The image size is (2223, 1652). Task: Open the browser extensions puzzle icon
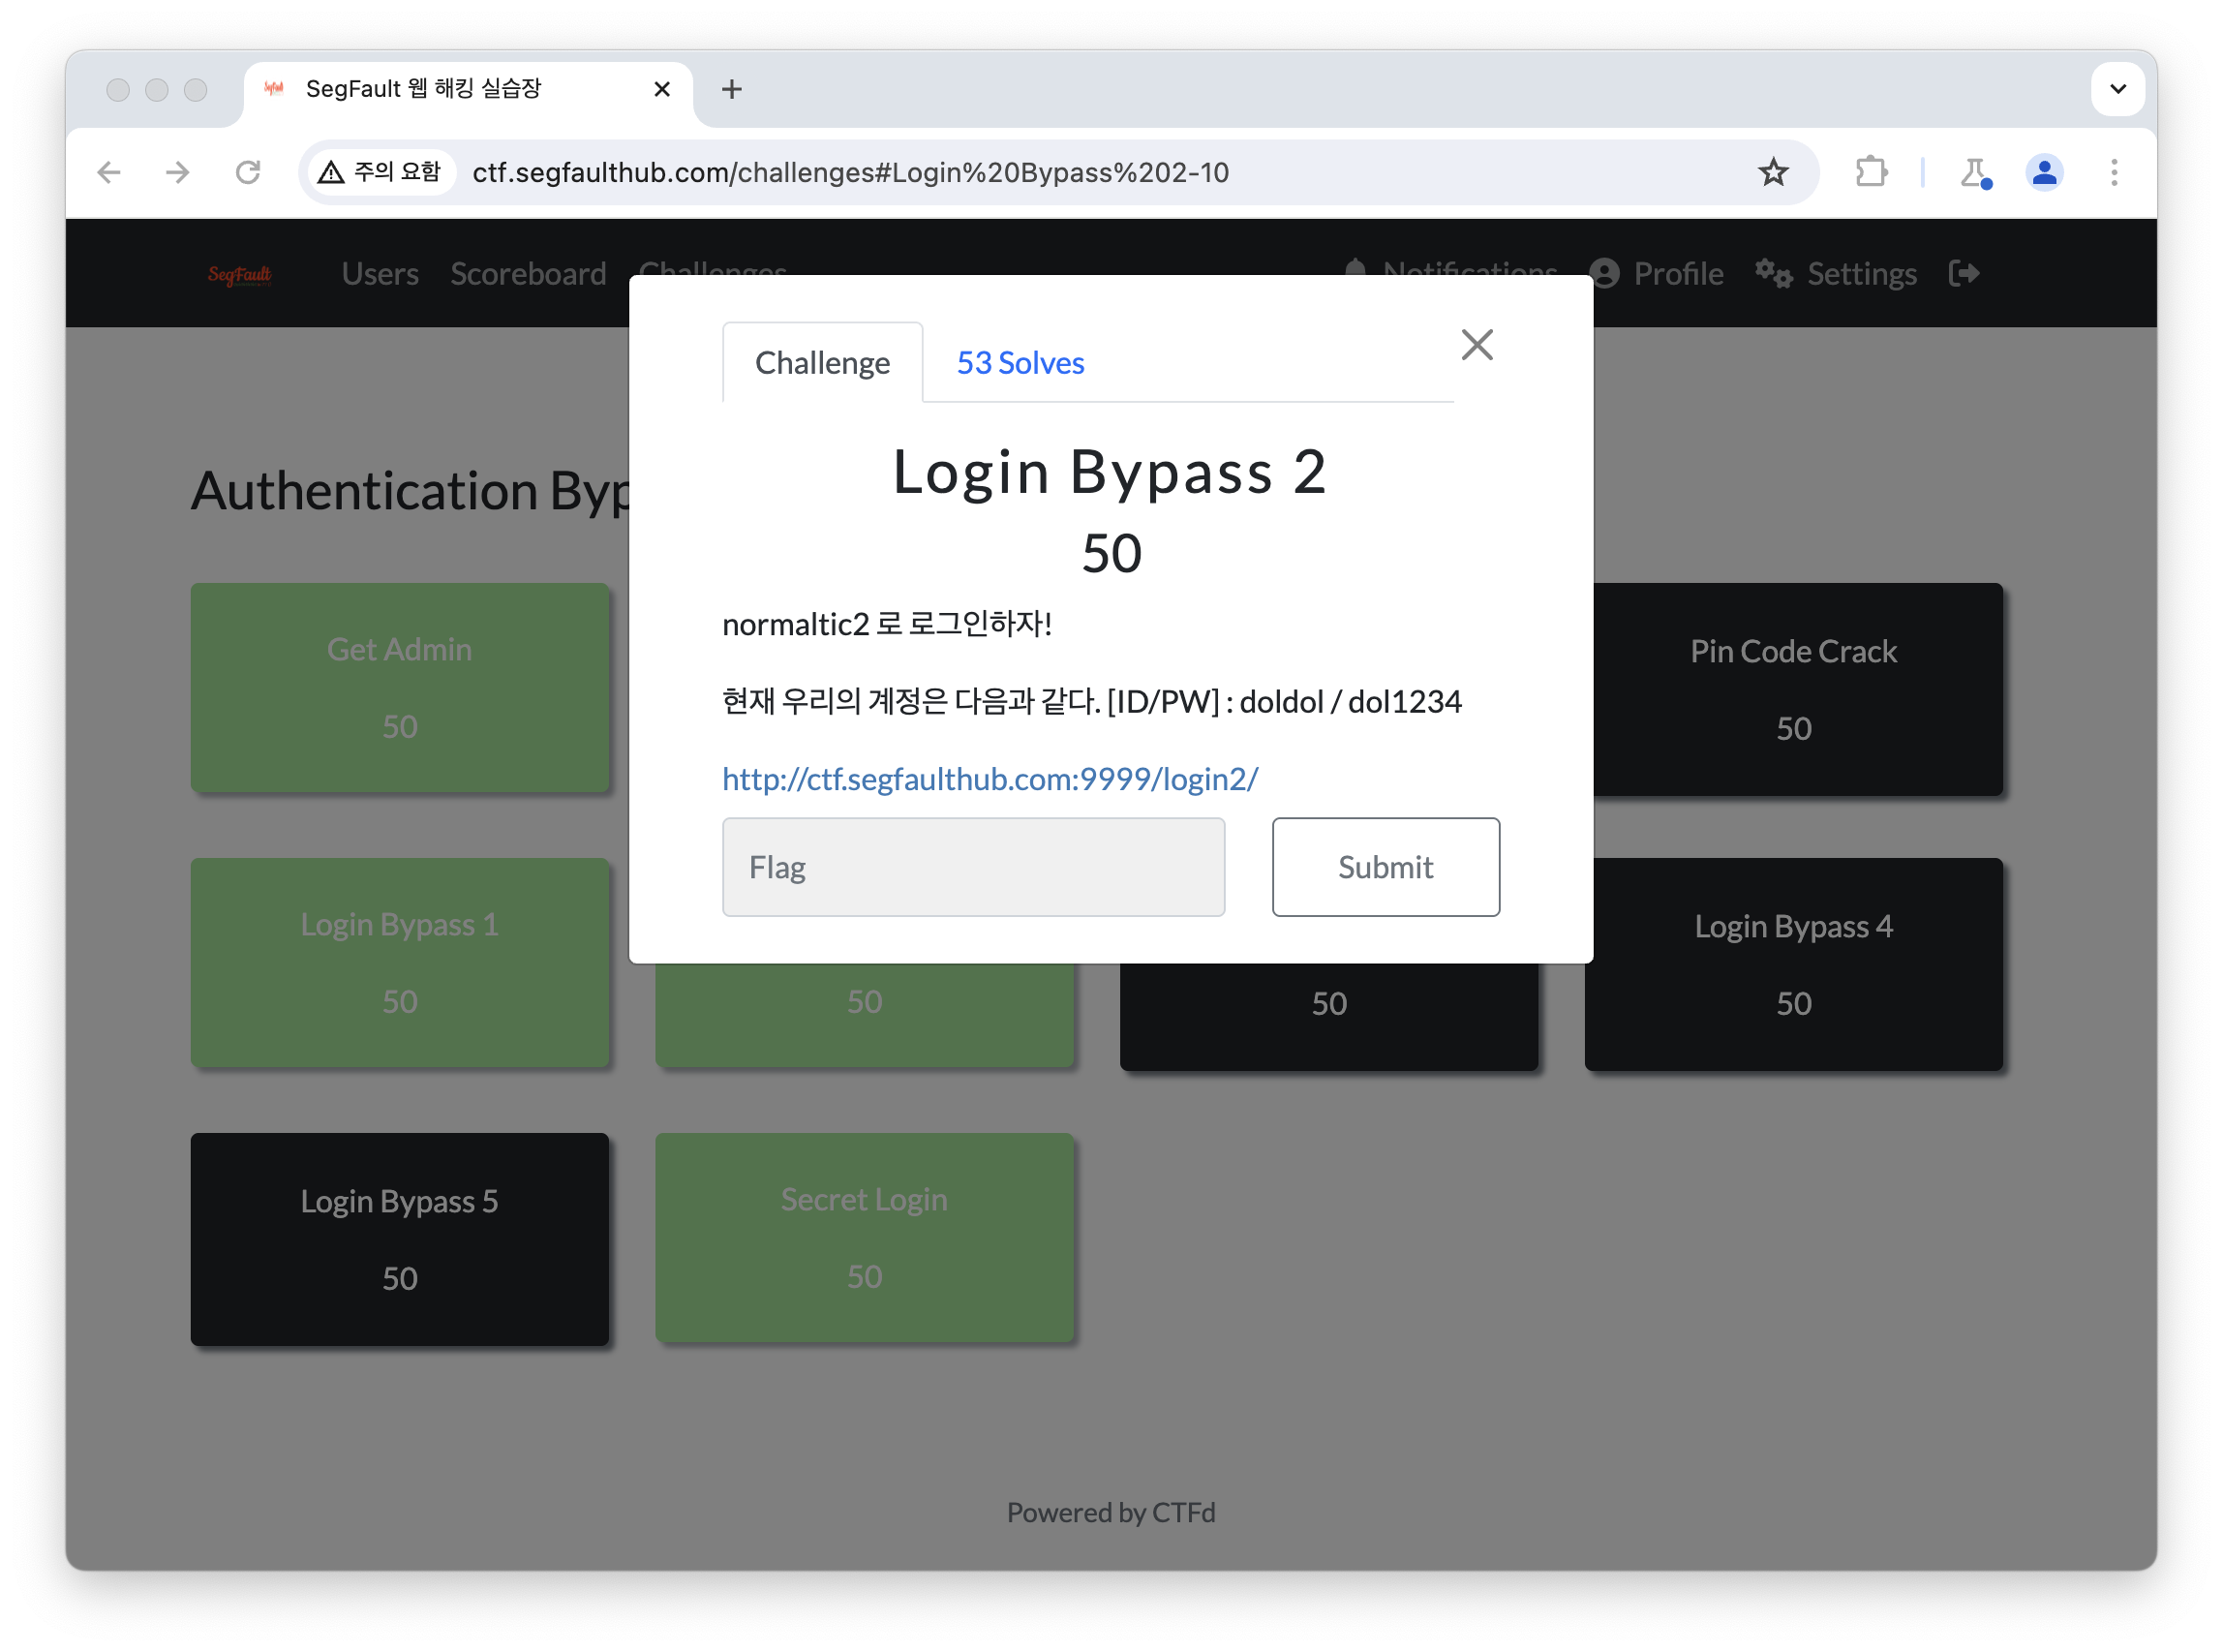[x=1870, y=172]
